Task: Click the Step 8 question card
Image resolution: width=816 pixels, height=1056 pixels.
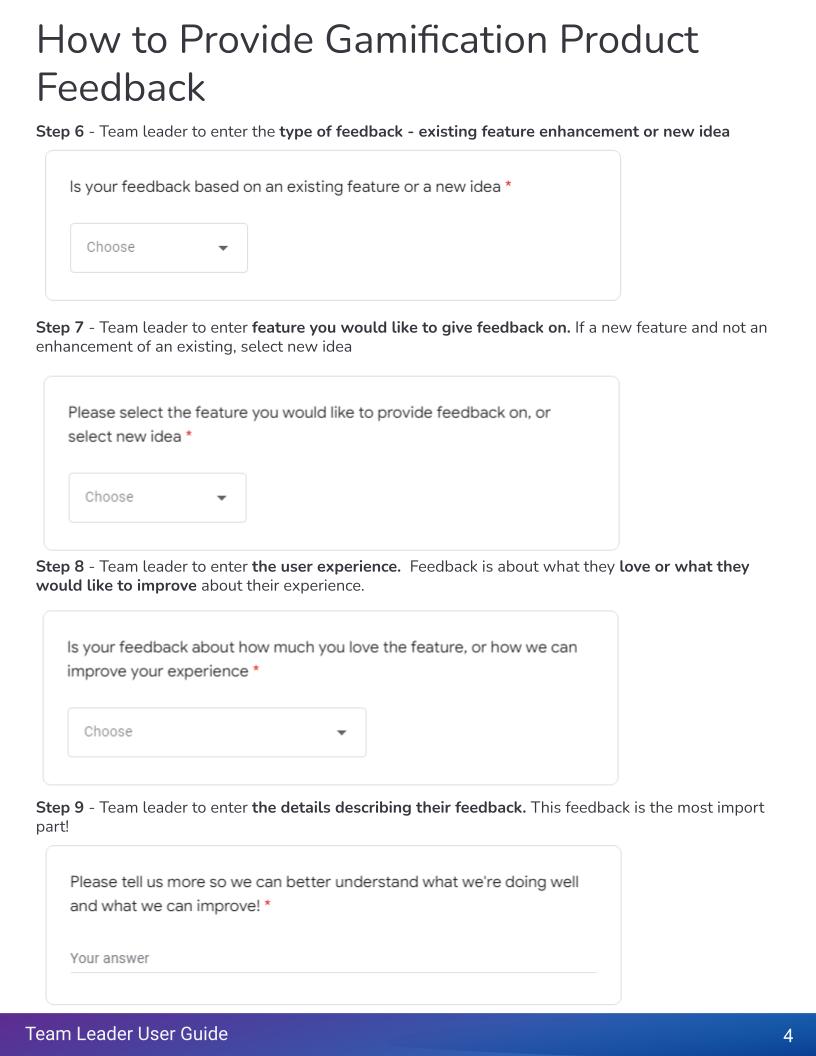Action: pos(330,697)
